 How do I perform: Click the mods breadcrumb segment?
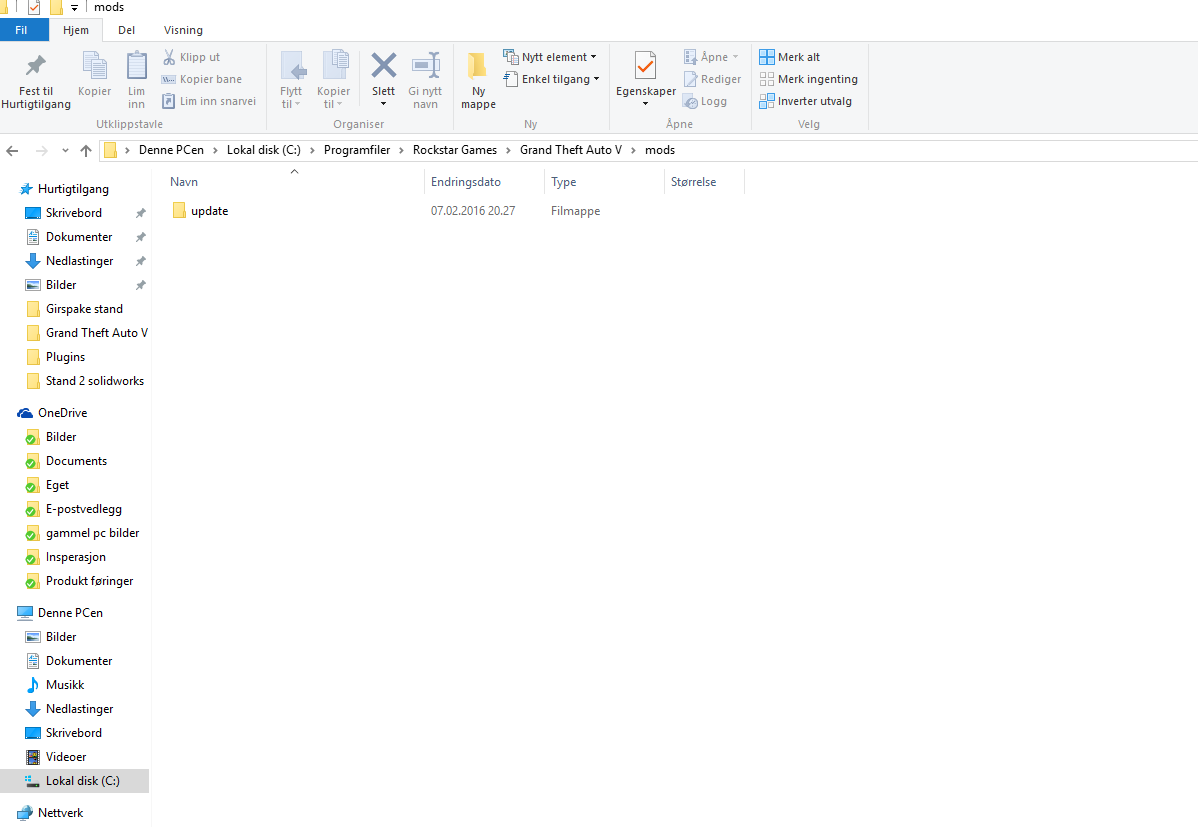(660, 150)
